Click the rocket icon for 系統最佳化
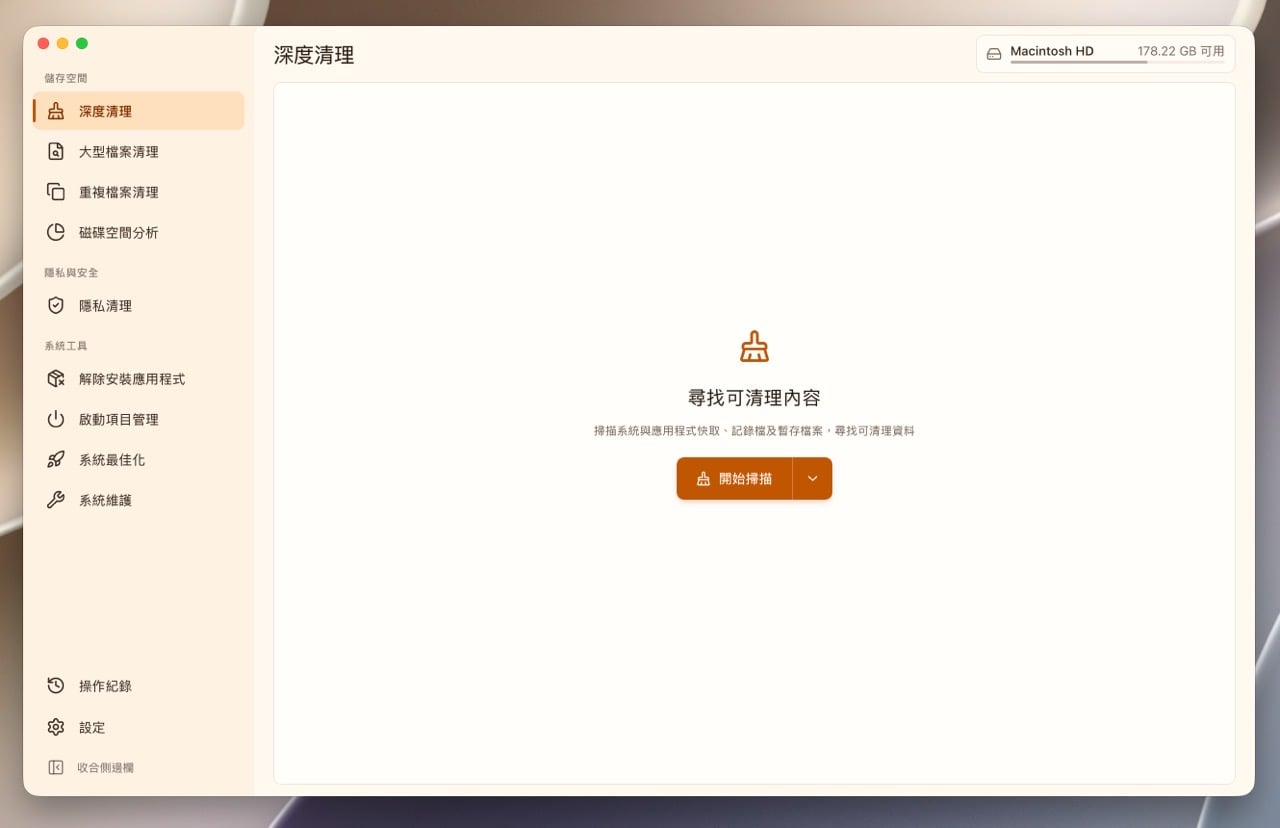 pos(56,460)
